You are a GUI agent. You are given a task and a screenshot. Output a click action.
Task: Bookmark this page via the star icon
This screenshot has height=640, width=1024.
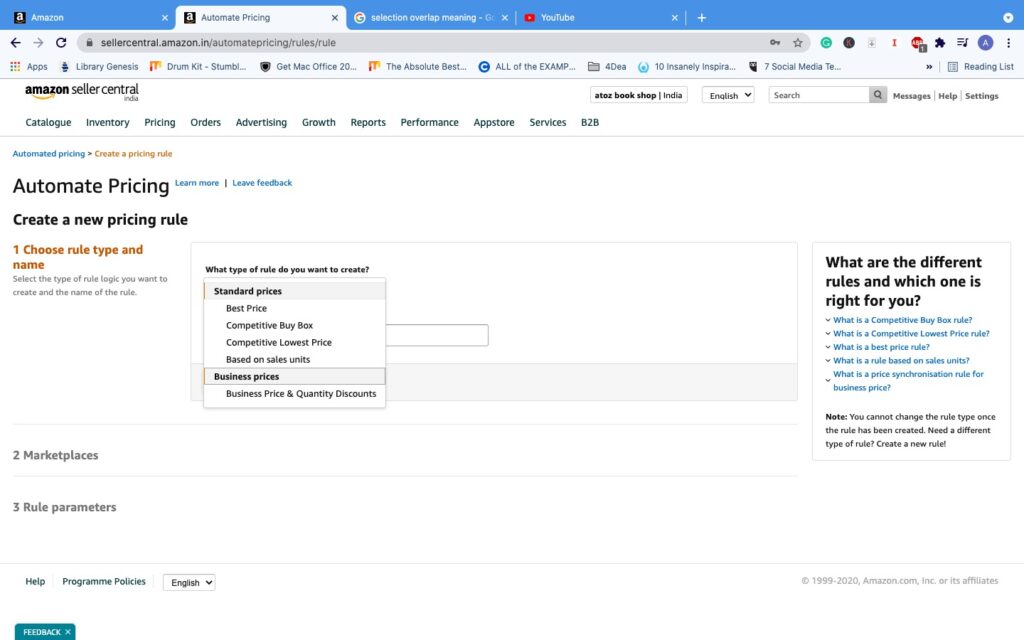pos(797,42)
